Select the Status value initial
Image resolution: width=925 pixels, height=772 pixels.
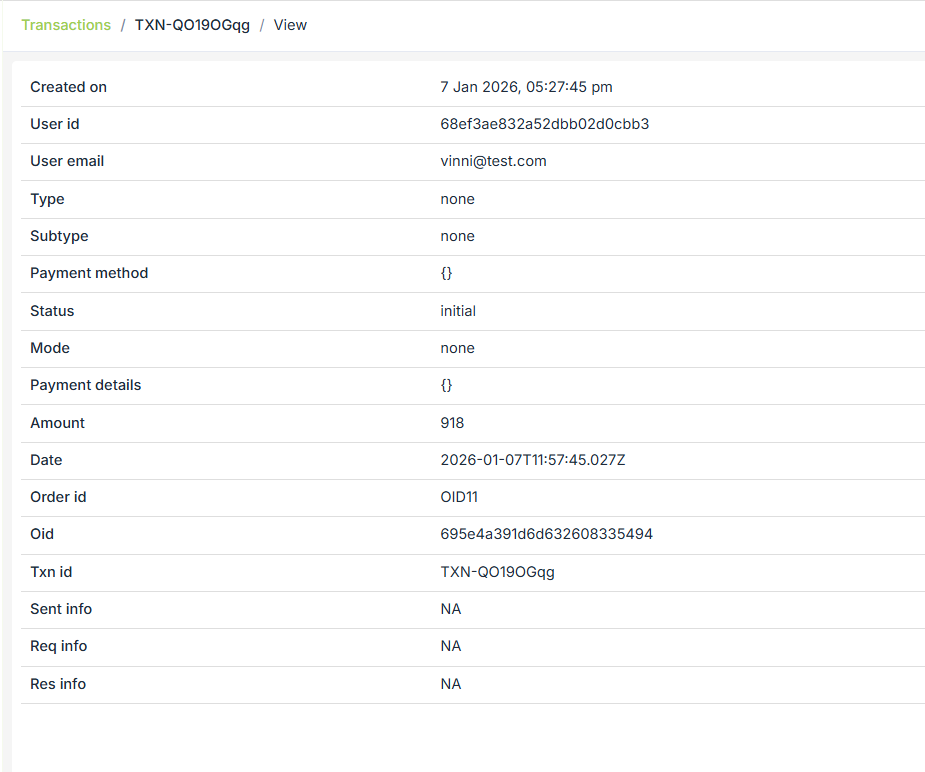pos(458,311)
